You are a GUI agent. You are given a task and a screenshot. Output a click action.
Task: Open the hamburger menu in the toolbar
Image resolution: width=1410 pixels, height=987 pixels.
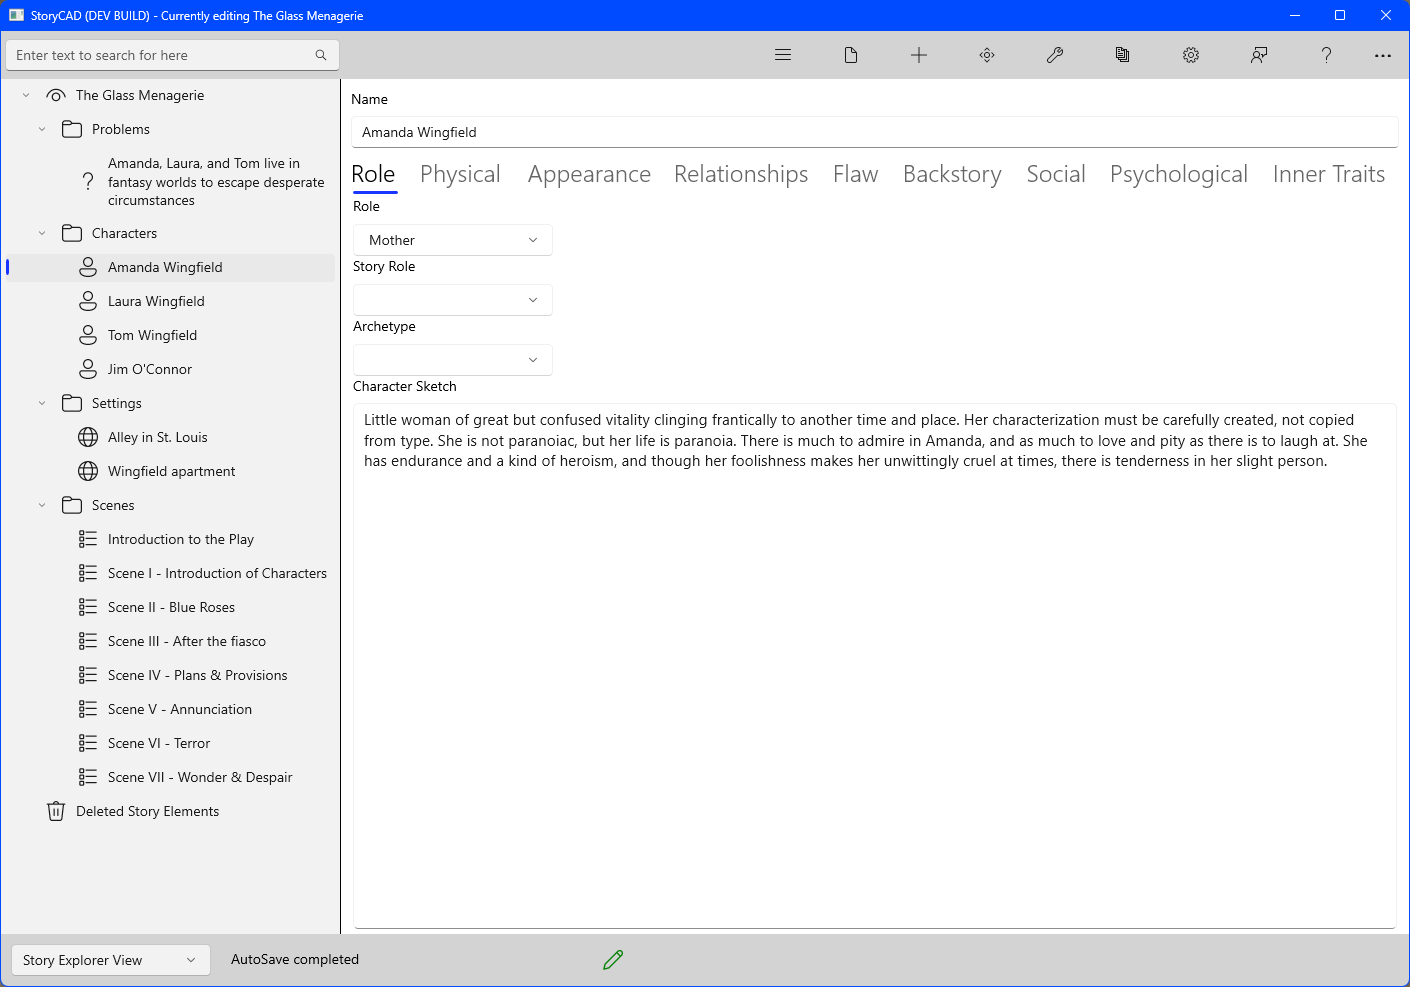pyautogui.click(x=783, y=55)
